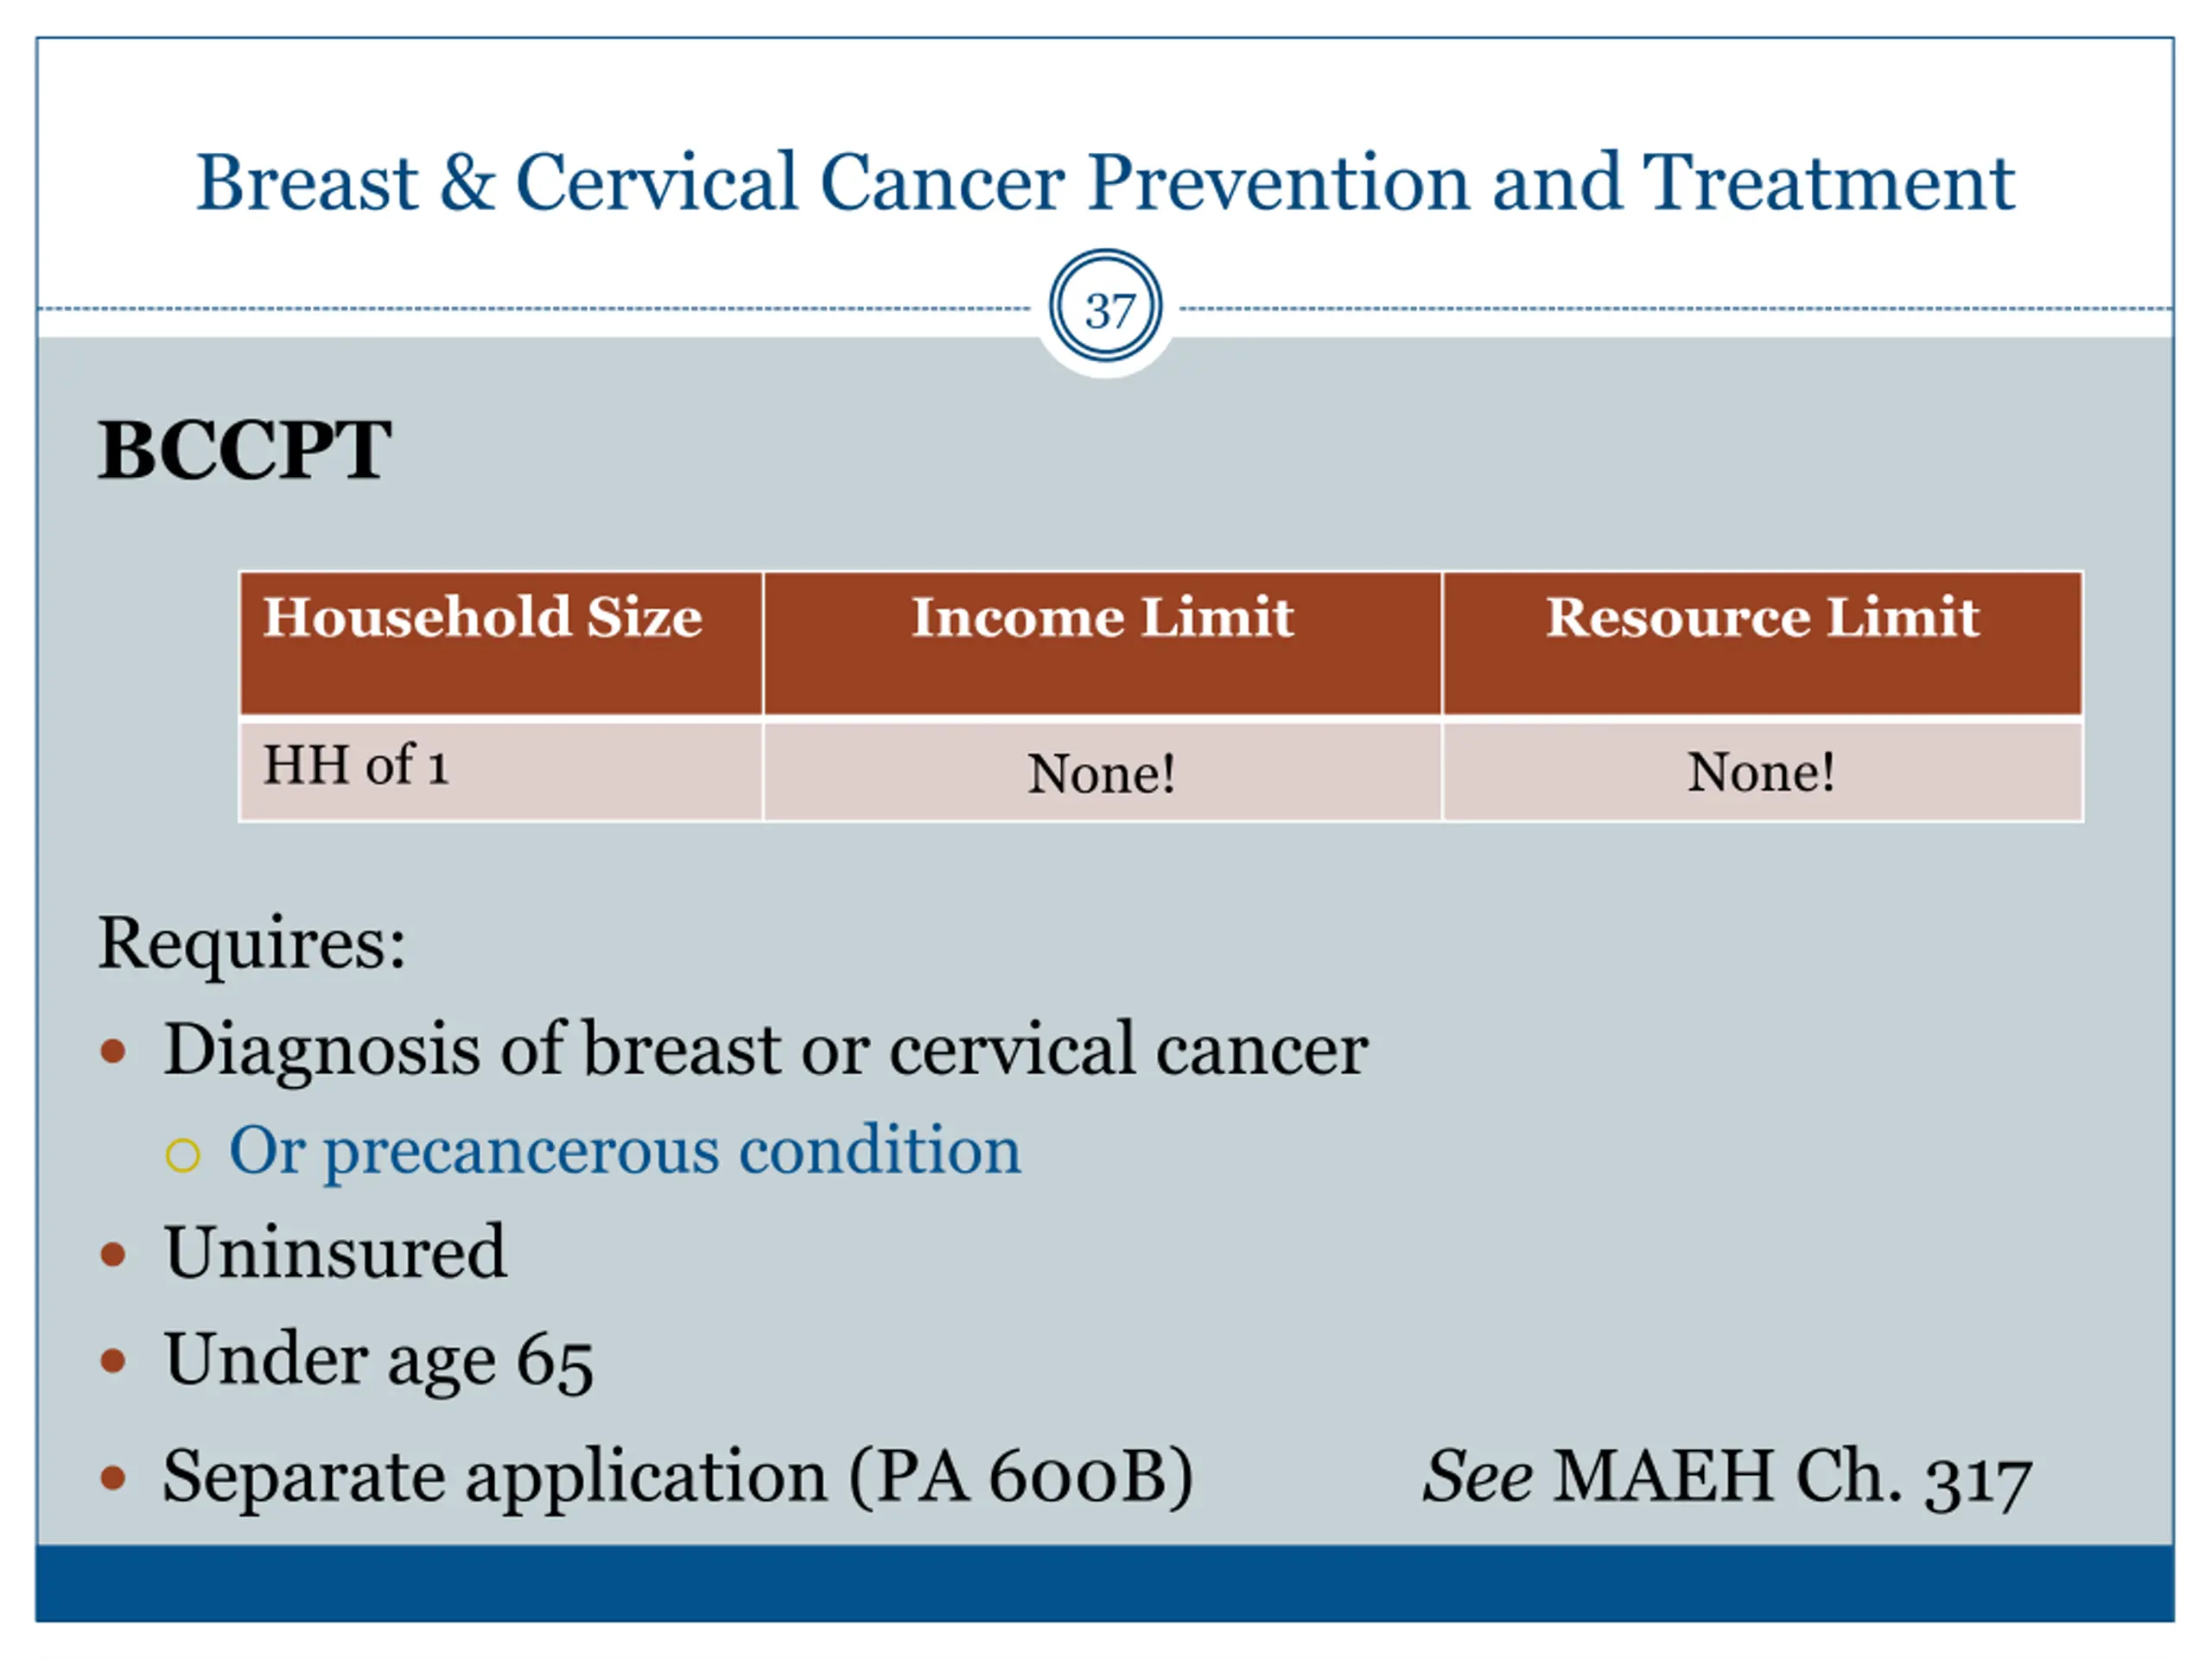Screen dimensions: 2212x1659
Task: Click the dark blue footer bar
Action: pyautogui.click(x=1105, y=1583)
